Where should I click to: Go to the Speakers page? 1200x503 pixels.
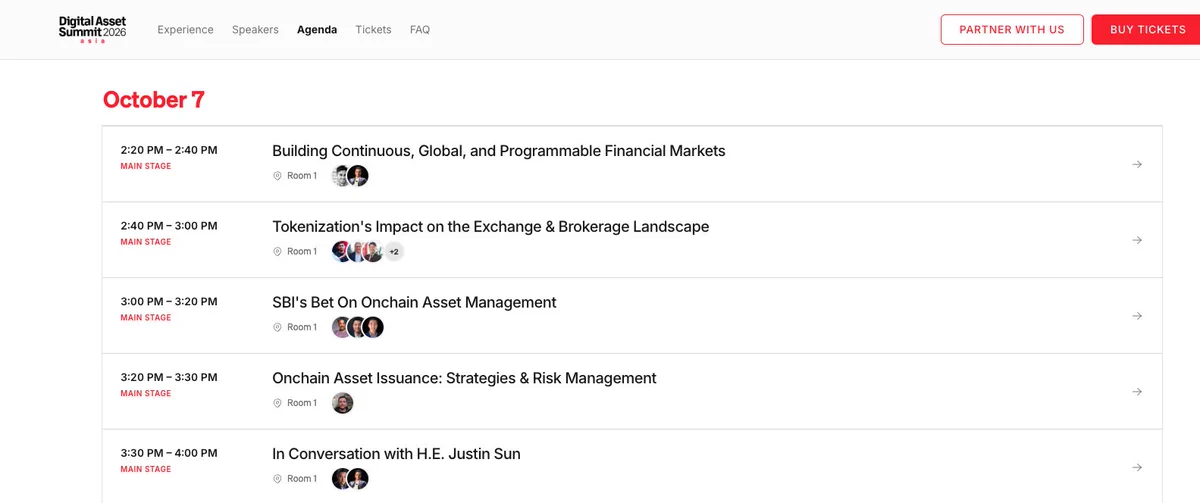(255, 30)
